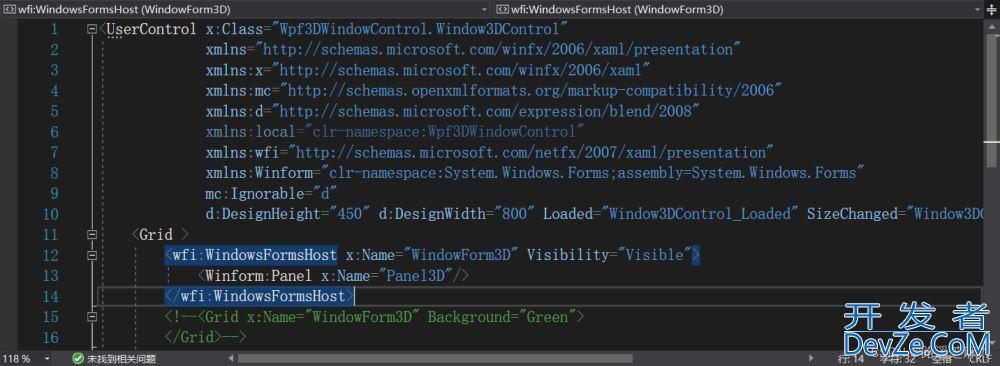1000x366 pixels.
Task: Click the horizontal scrollbar right arrow
Action: pos(812,359)
